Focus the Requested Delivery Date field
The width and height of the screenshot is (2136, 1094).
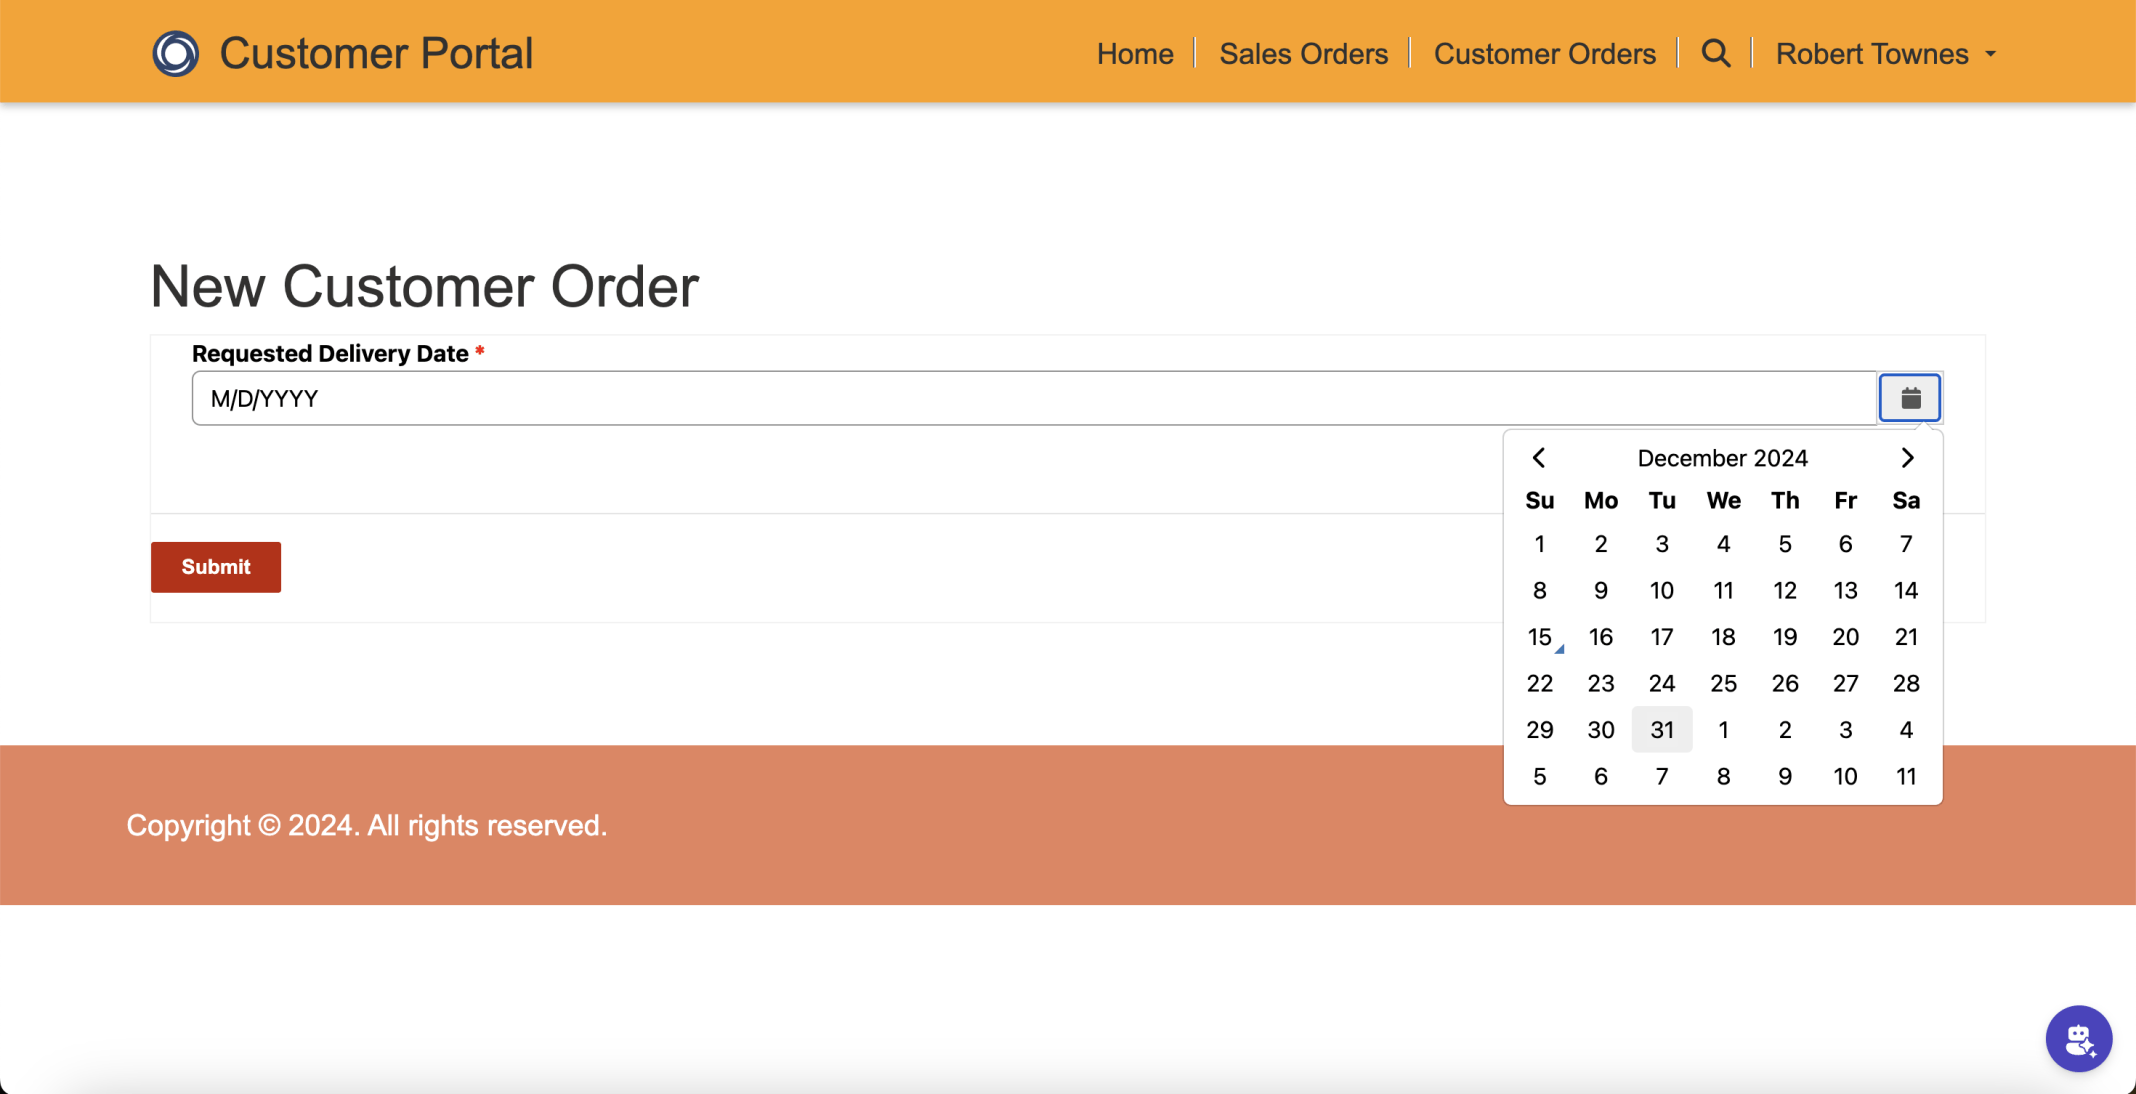point(1033,399)
